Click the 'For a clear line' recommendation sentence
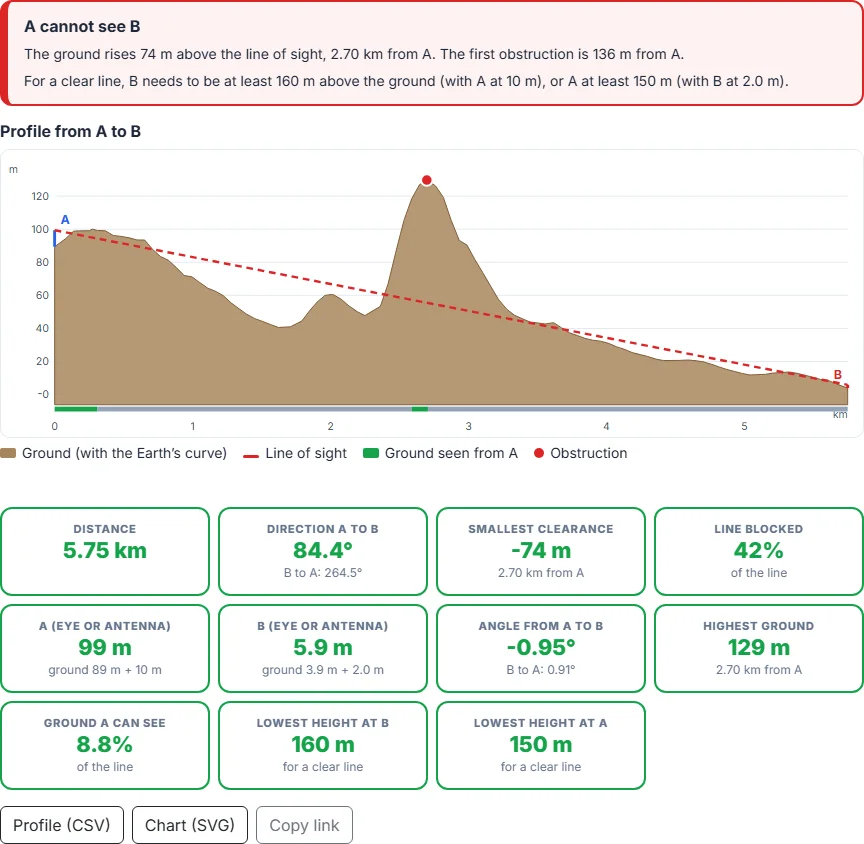Screen dimensions: 864x844 click(406, 81)
